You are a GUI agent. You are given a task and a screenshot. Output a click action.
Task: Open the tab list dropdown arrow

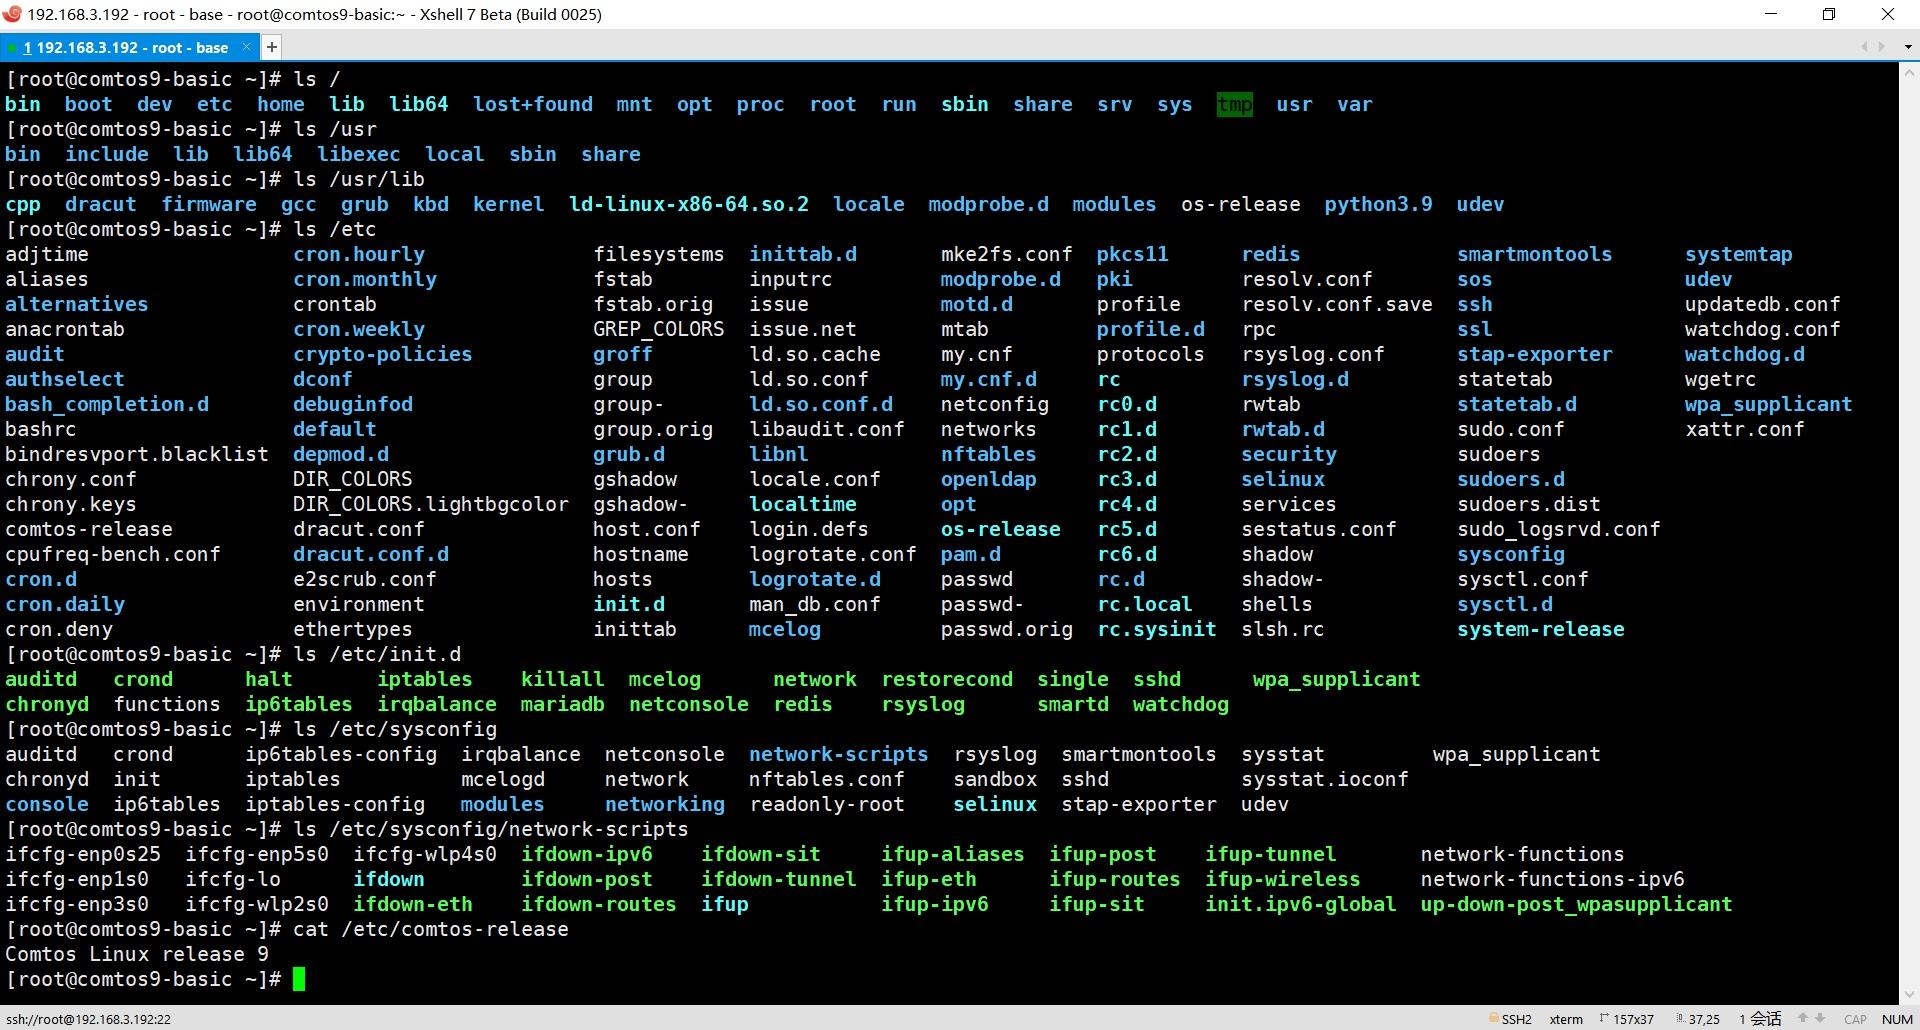(x=1908, y=47)
